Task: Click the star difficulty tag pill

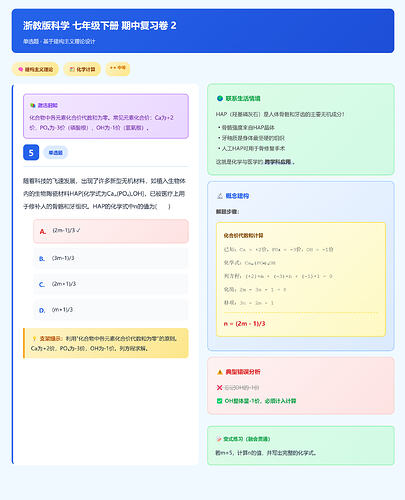Action: point(118,69)
